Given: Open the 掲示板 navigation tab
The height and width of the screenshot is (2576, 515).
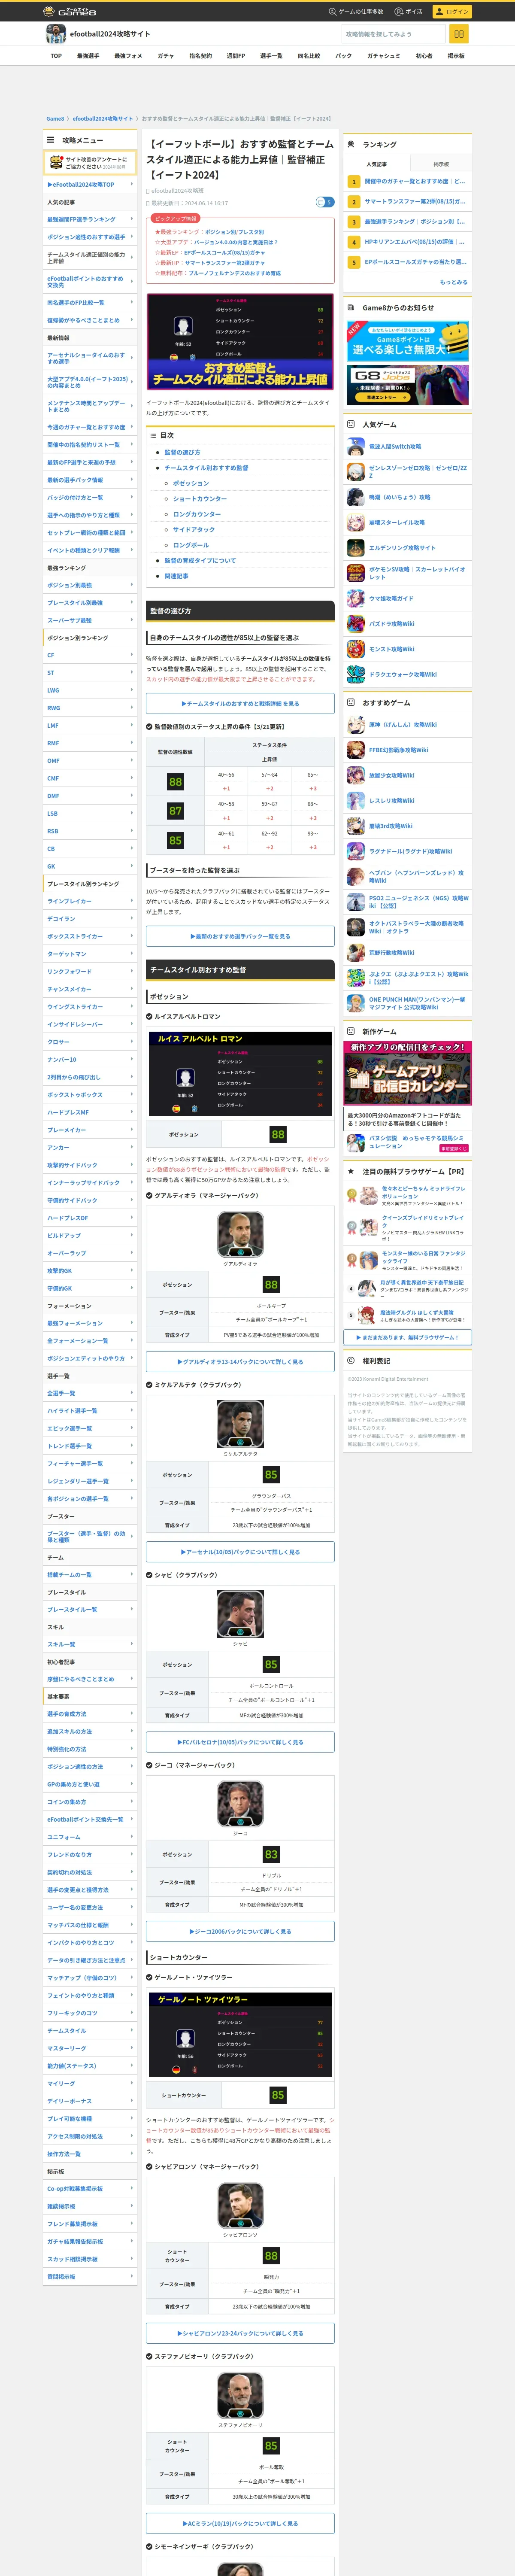Looking at the screenshot, I should [x=456, y=56].
